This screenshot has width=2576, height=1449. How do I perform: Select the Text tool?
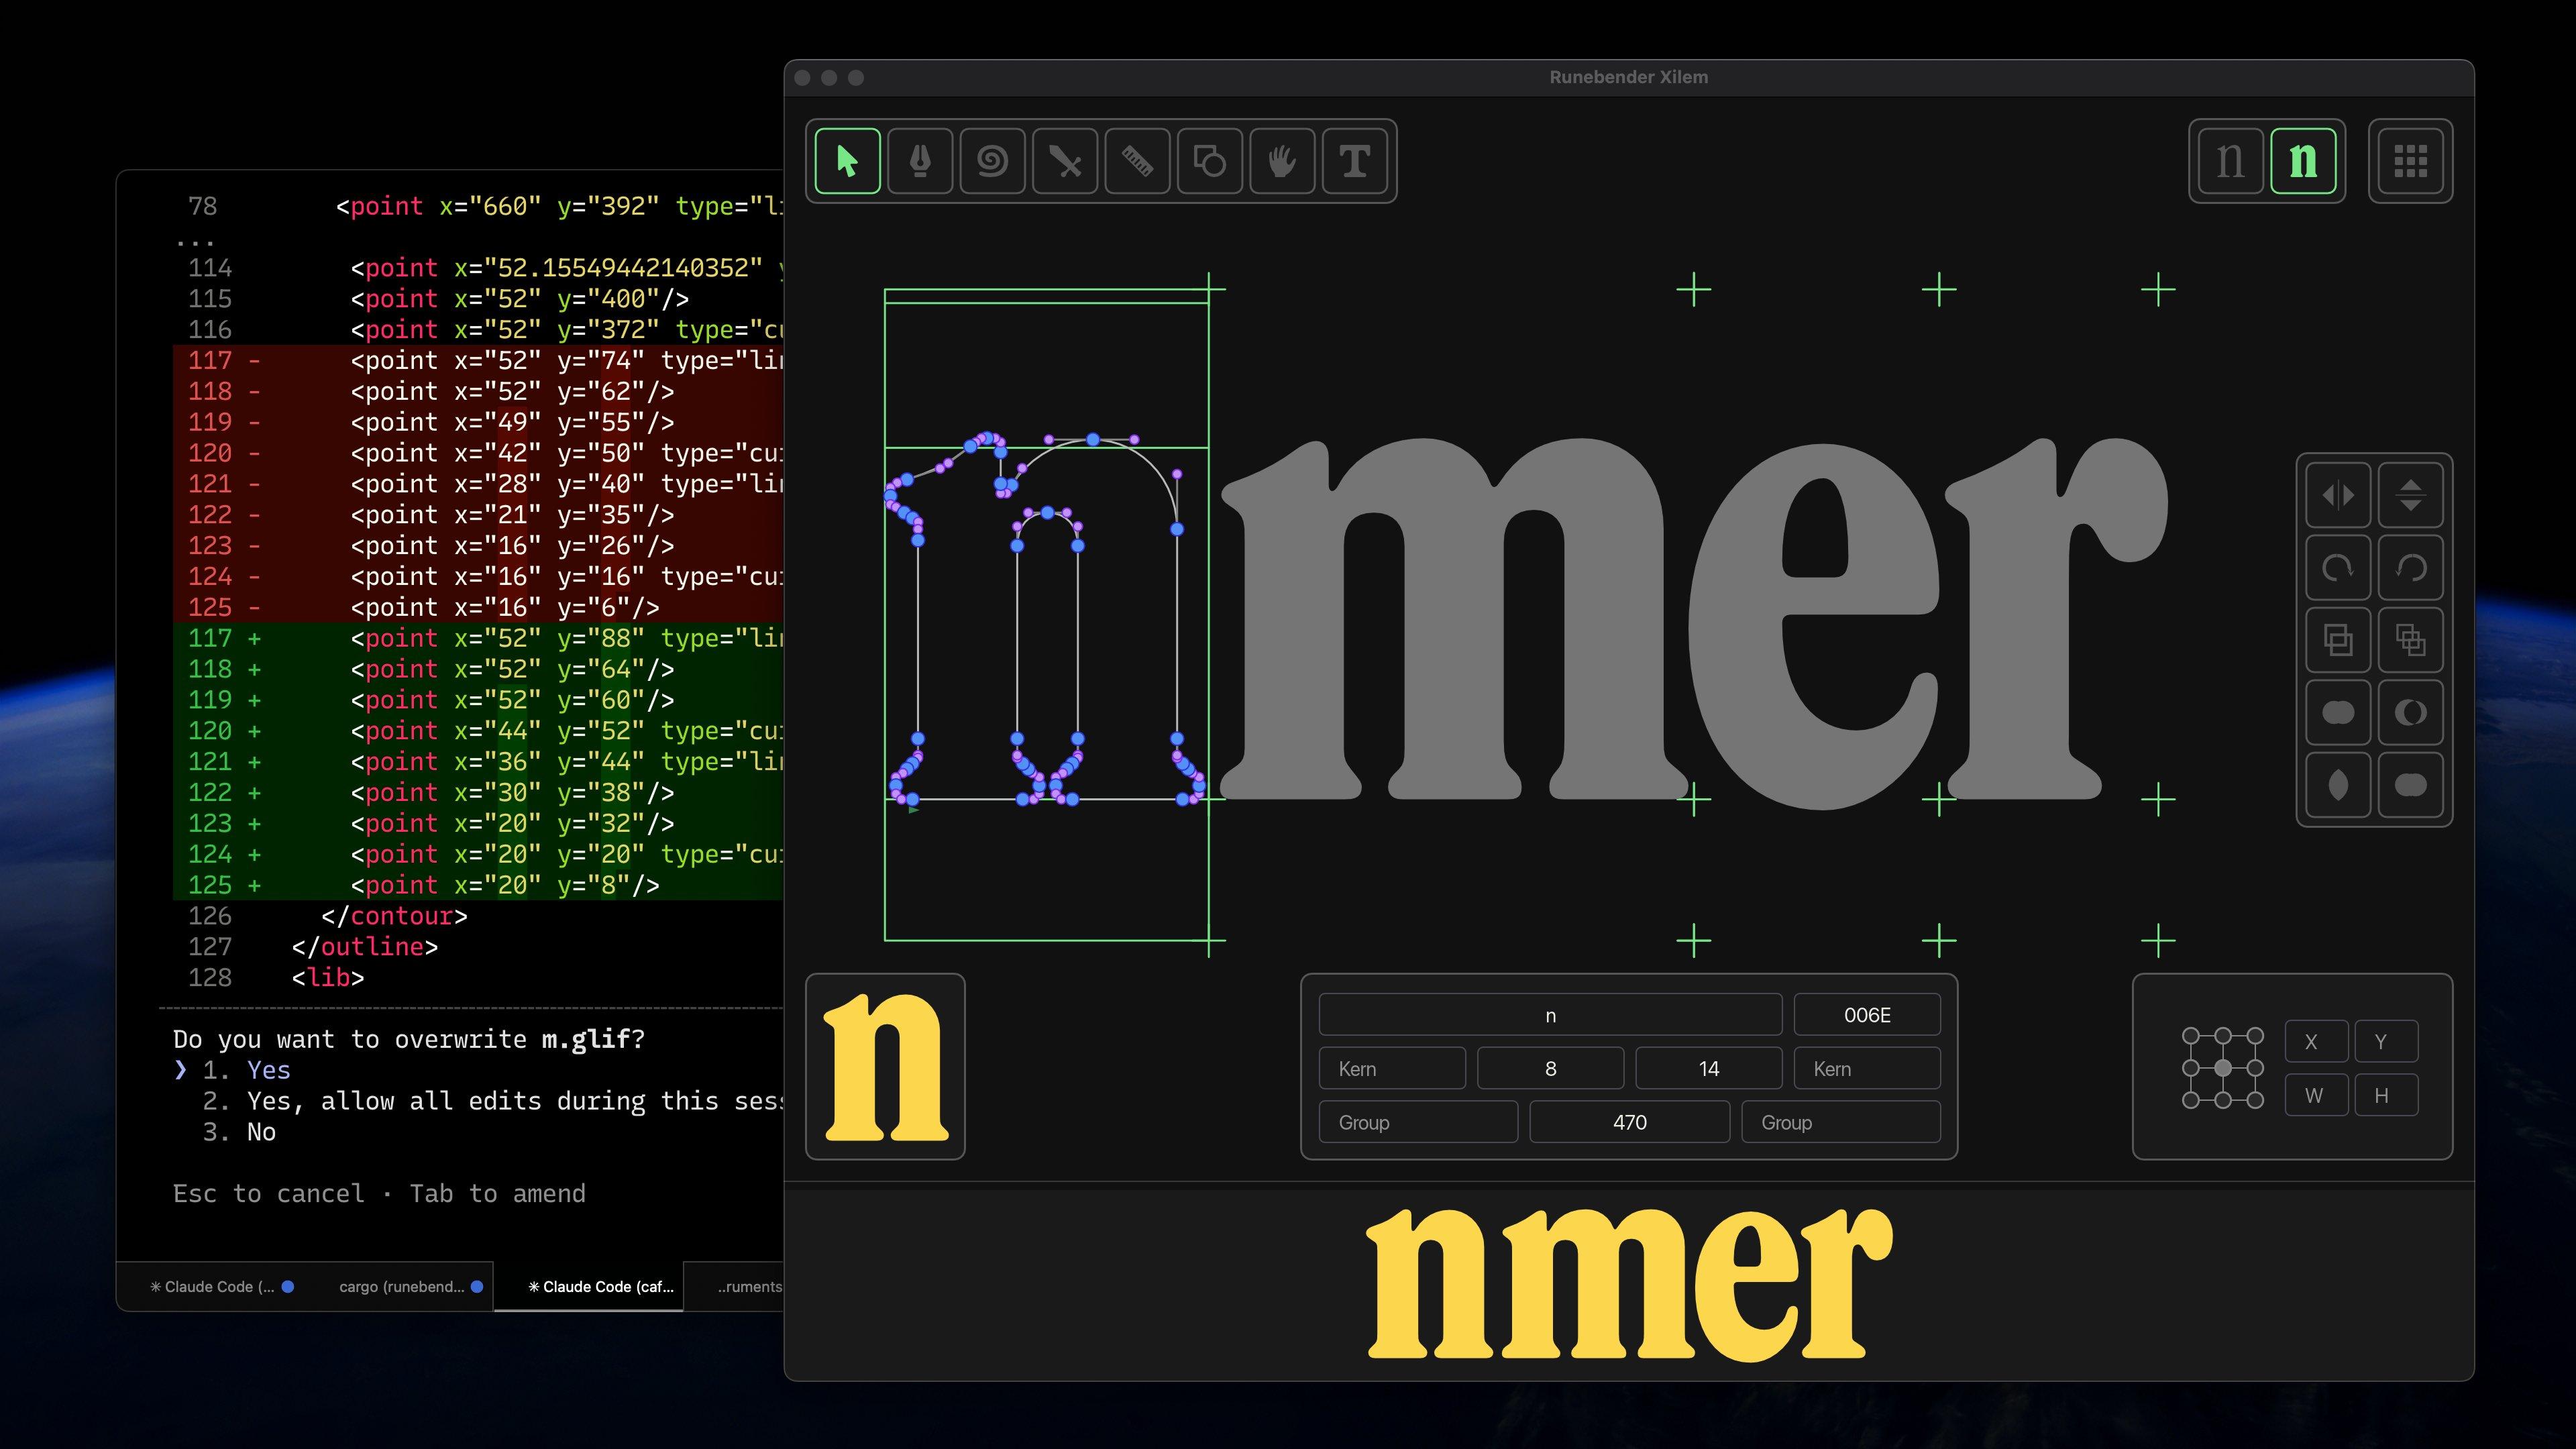click(x=1355, y=161)
